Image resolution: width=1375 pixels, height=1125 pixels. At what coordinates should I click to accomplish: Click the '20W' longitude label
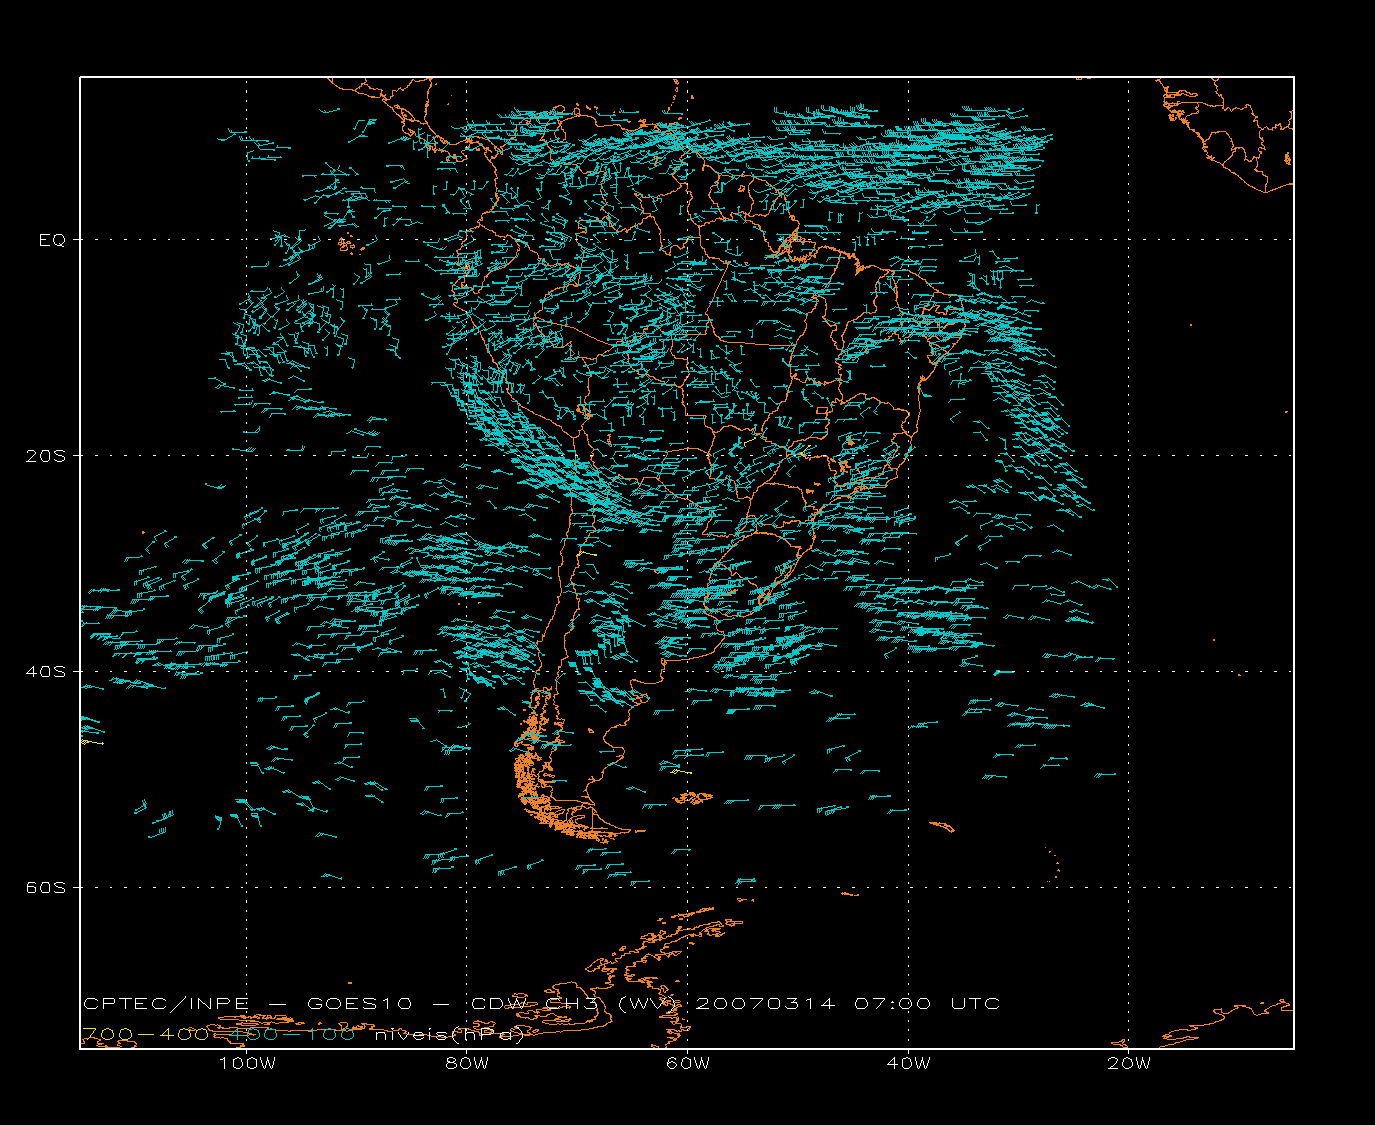(1129, 1063)
